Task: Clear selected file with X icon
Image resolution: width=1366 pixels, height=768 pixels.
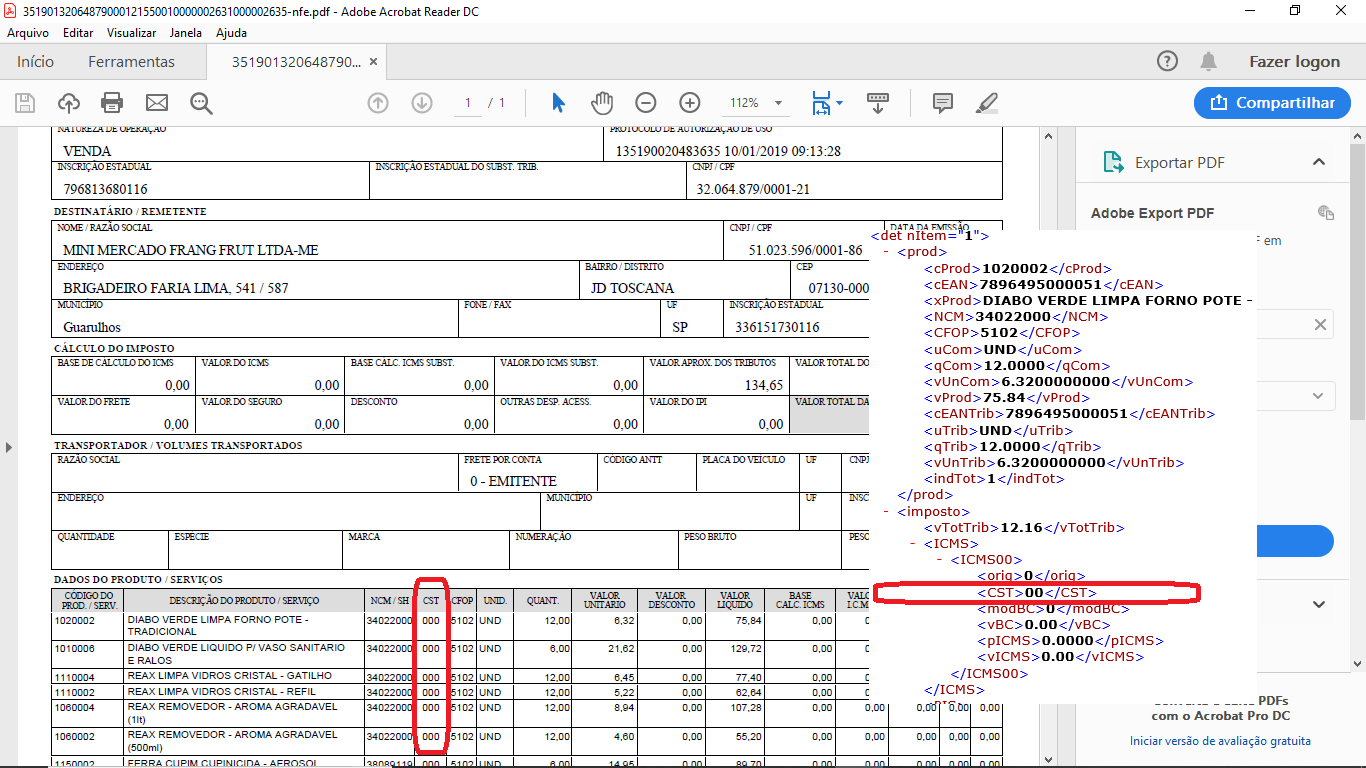Action: [1320, 324]
